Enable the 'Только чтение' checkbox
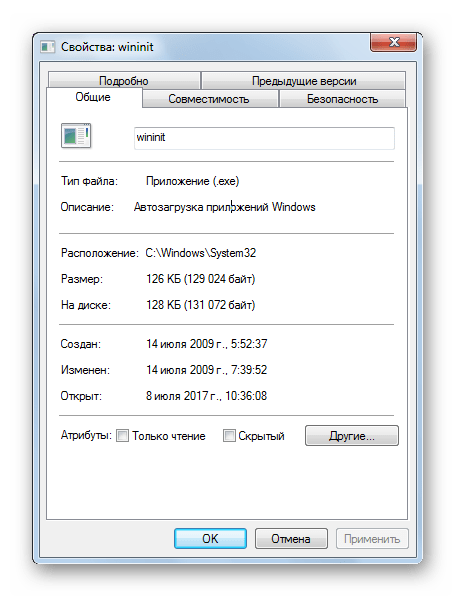Image resolution: width=456 pixels, height=597 pixels. point(122,435)
